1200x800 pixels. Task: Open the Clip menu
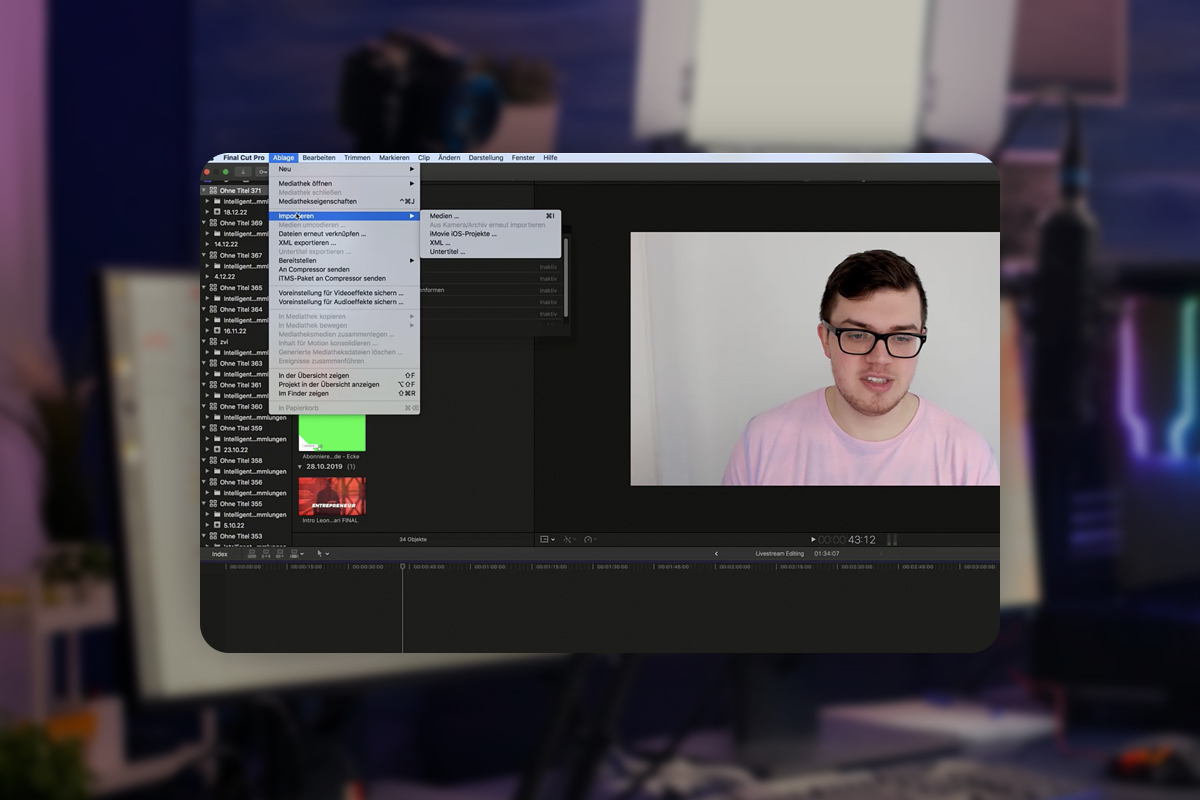pos(424,158)
